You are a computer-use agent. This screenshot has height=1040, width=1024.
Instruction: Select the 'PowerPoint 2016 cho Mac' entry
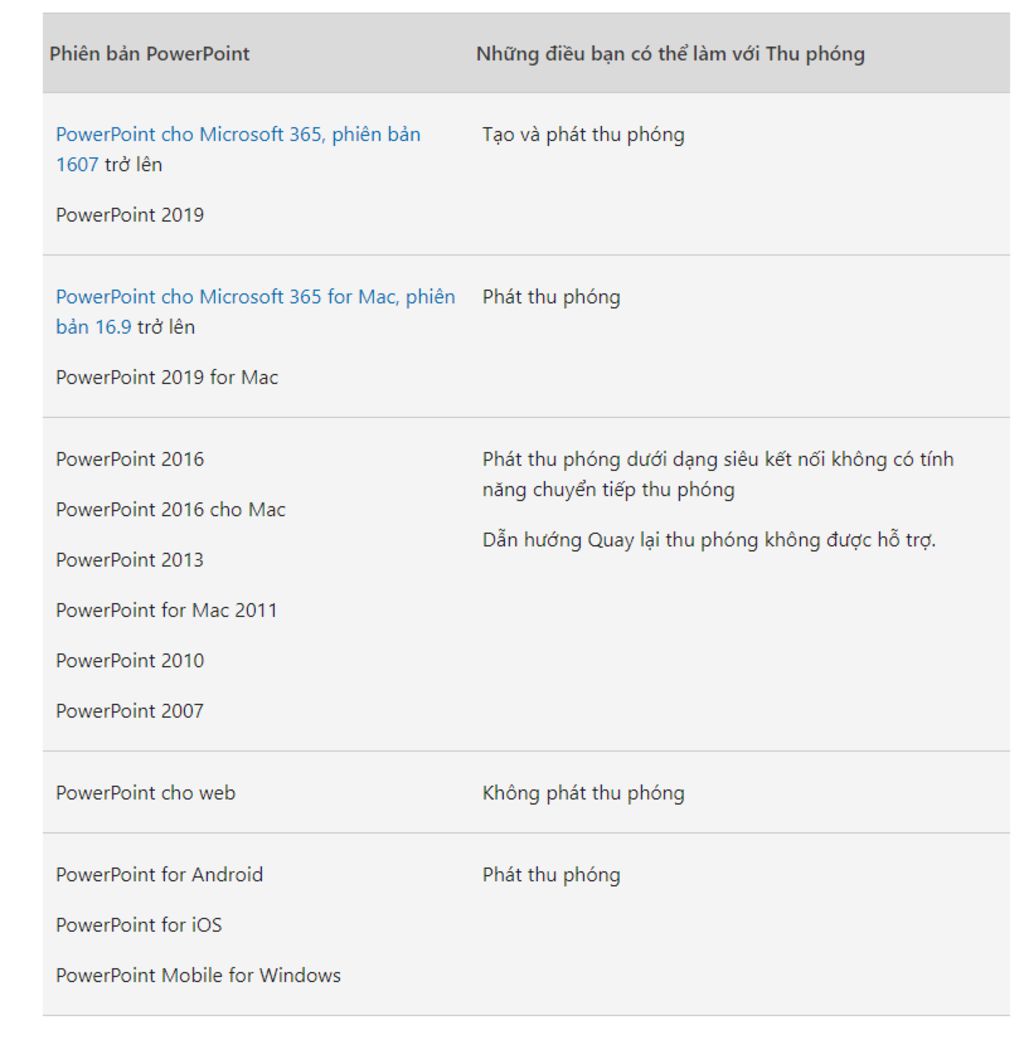coord(170,510)
